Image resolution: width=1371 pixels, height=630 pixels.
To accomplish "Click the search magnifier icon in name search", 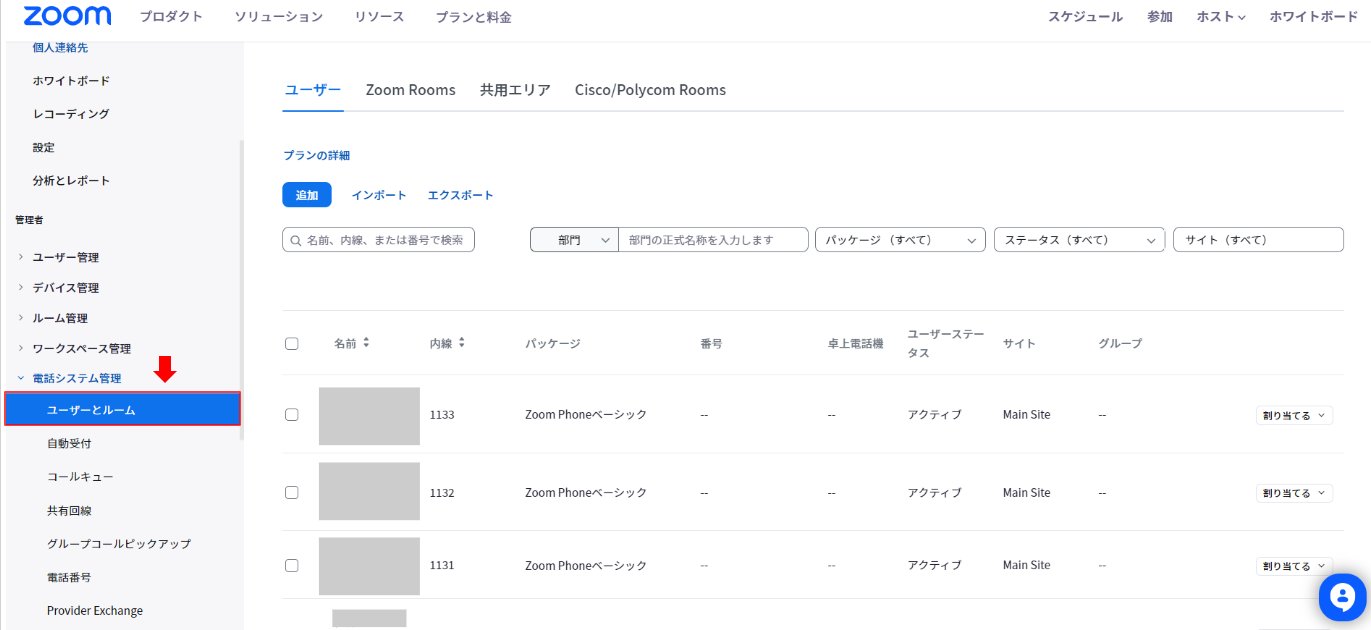I will coord(296,240).
